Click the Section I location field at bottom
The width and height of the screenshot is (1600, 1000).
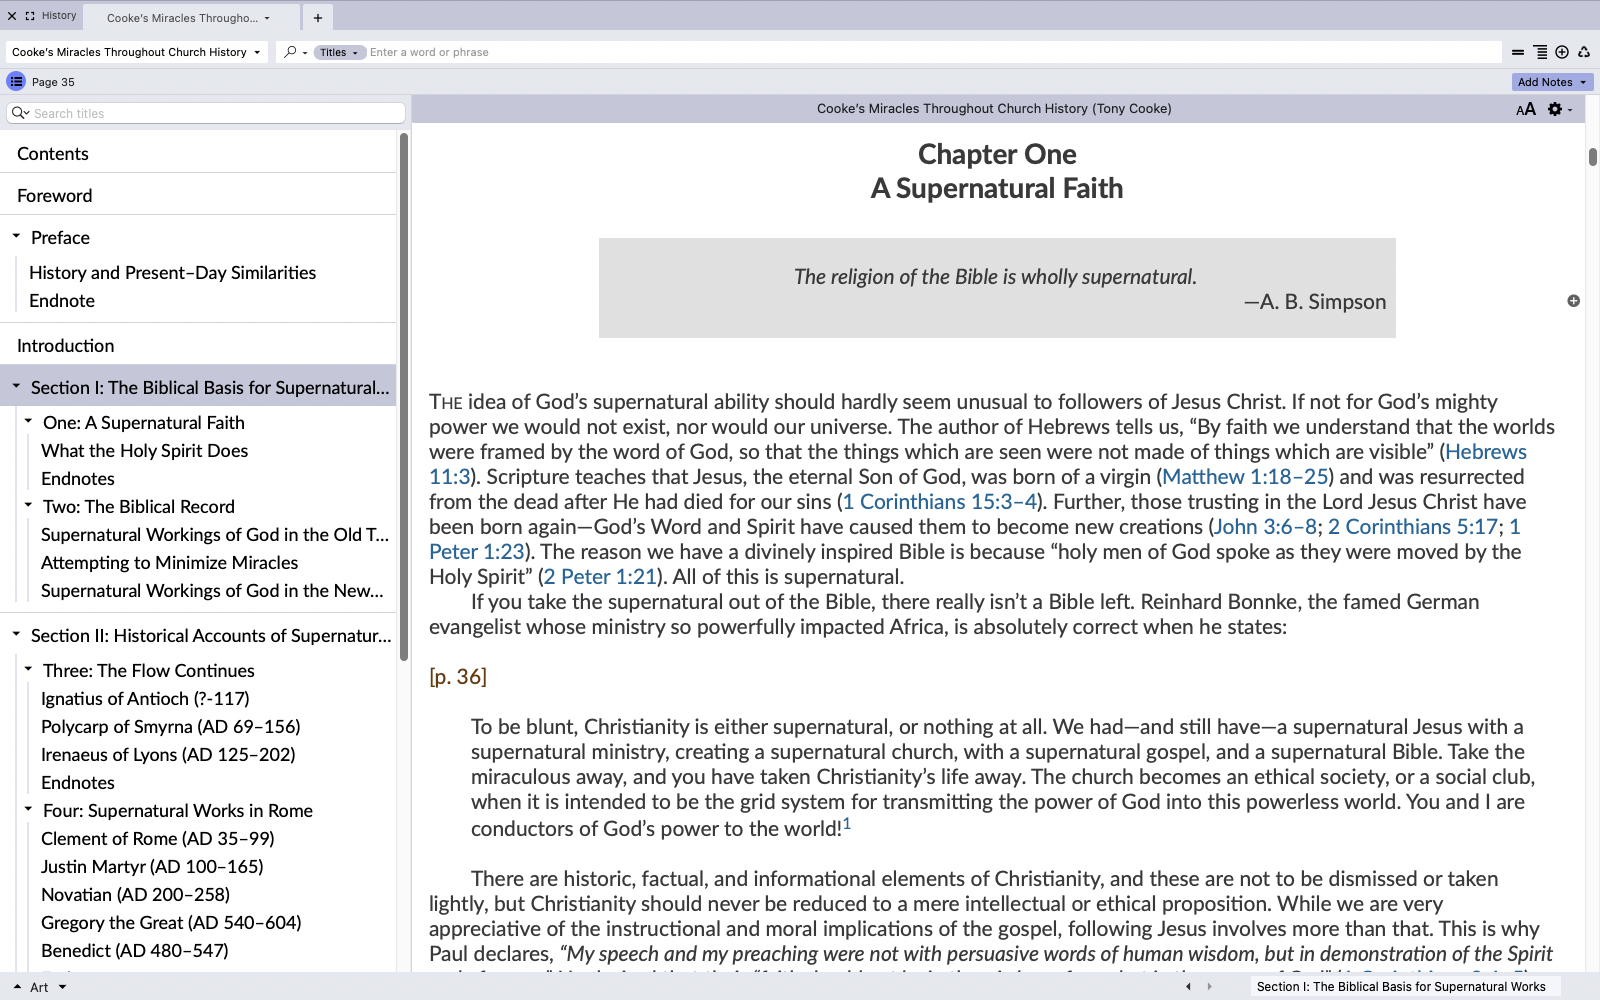click(x=1405, y=986)
